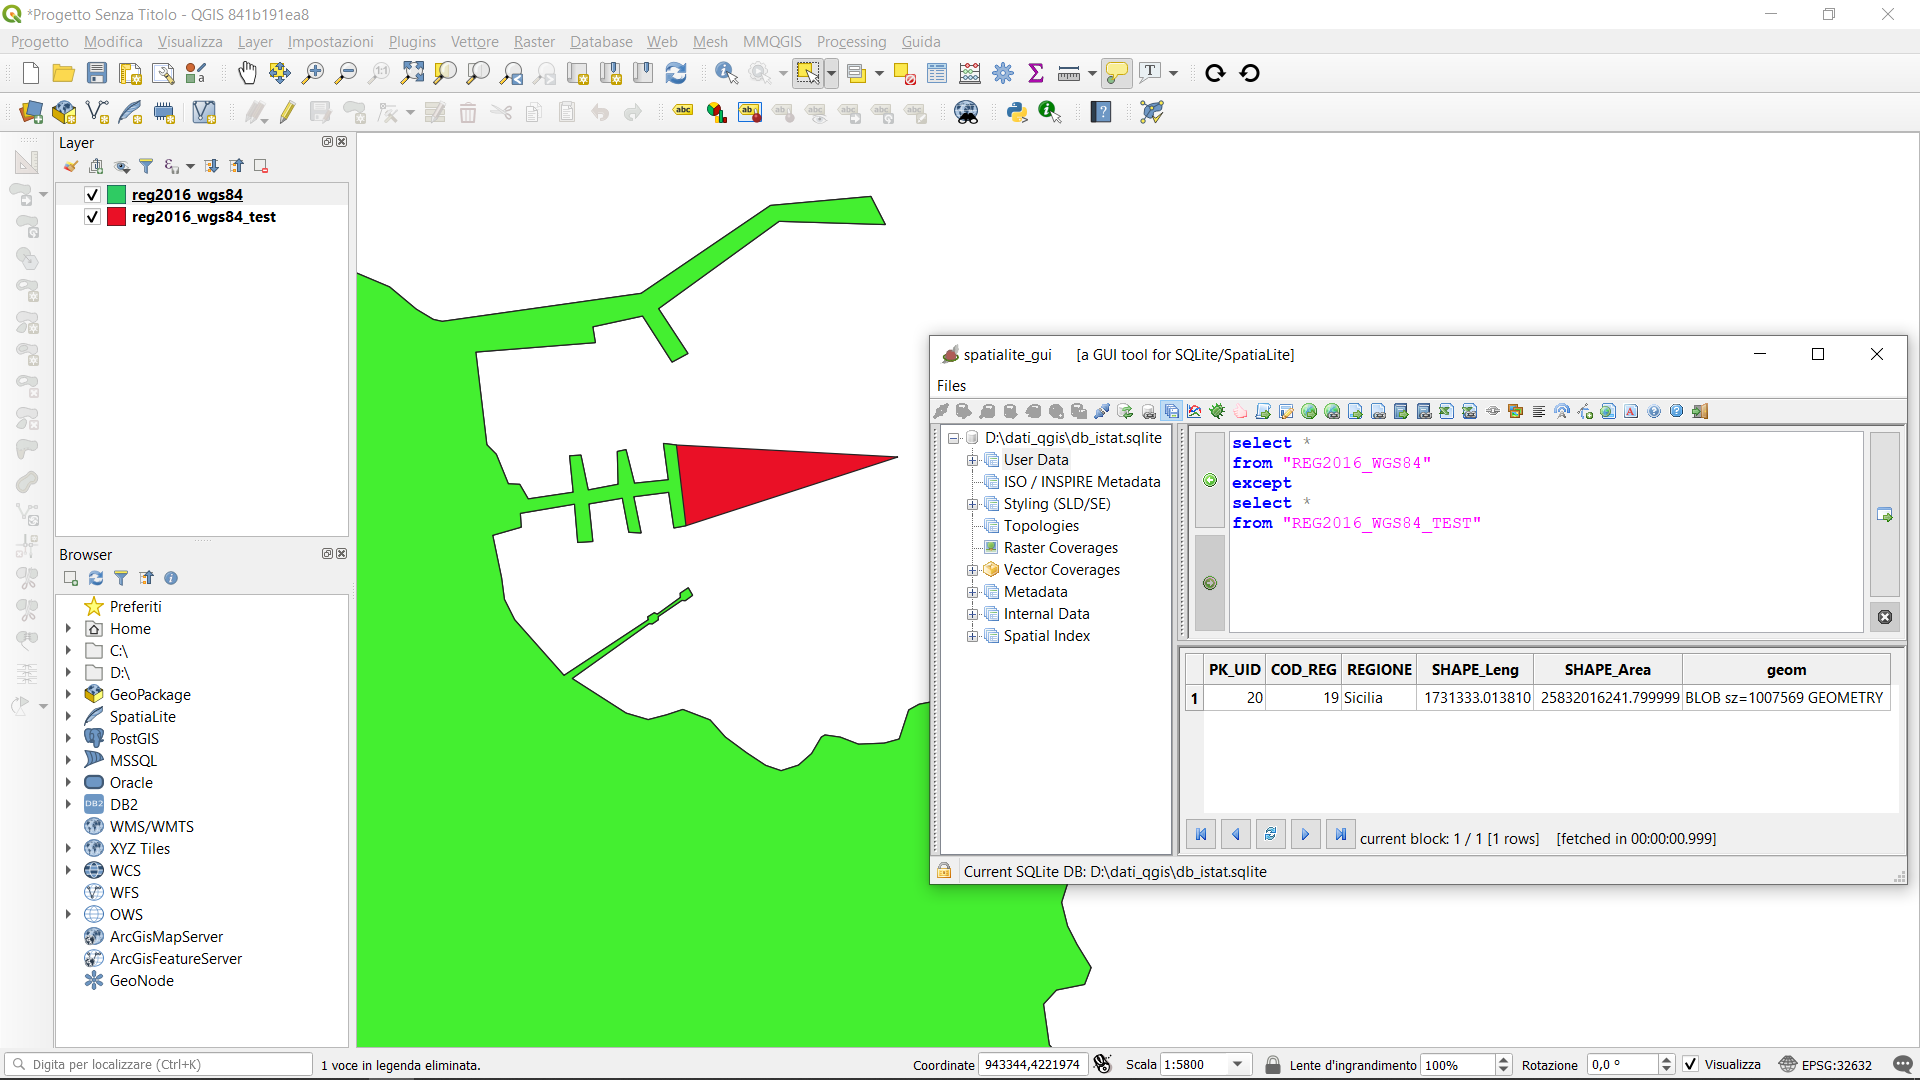
Task: Click the Zoom Full extent icon
Action: [x=412, y=73]
